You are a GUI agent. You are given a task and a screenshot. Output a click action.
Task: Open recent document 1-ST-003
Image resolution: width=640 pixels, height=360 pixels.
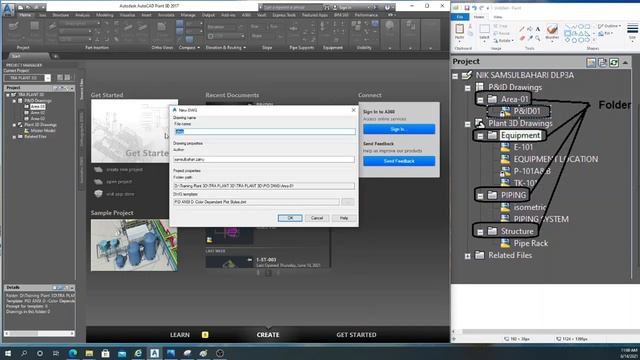coord(268,262)
